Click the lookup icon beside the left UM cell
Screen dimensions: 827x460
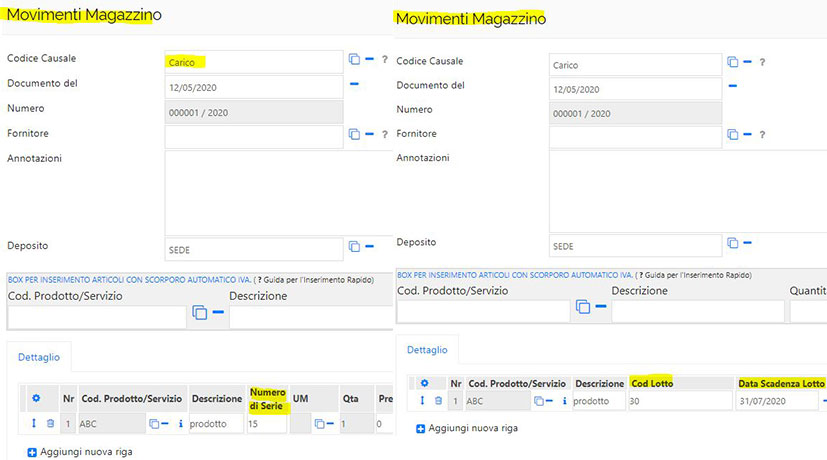coord(320,424)
